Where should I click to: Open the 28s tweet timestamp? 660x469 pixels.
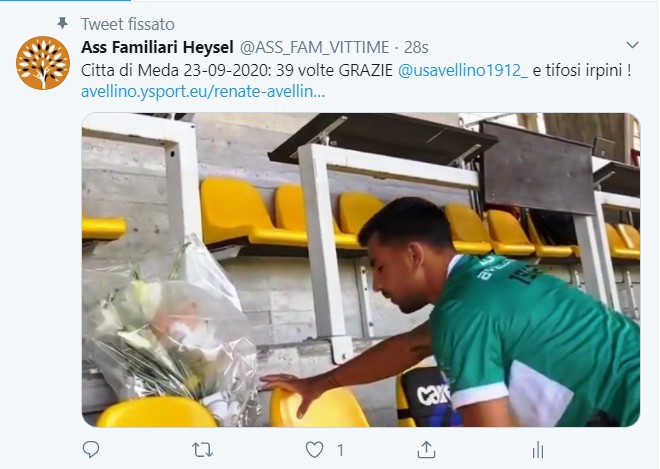[416, 48]
